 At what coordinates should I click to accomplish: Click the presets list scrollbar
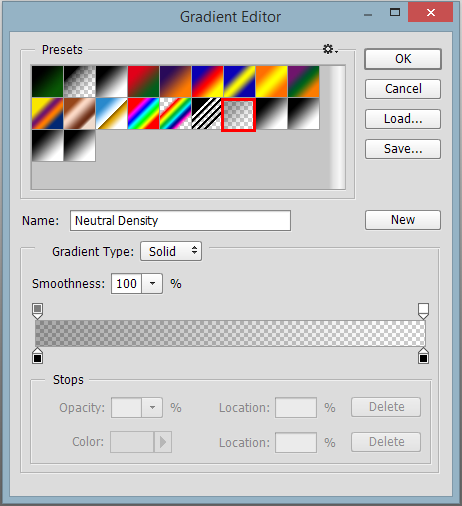337,127
